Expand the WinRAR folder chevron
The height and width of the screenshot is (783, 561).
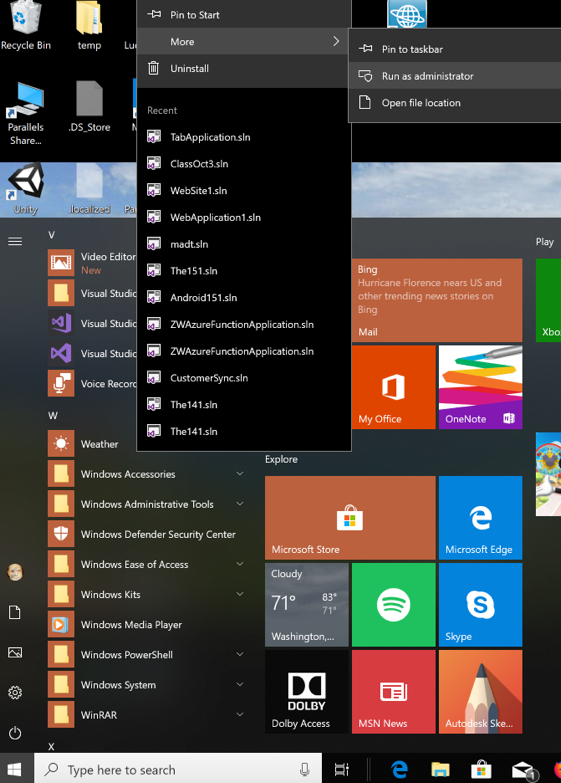coord(240,715)
